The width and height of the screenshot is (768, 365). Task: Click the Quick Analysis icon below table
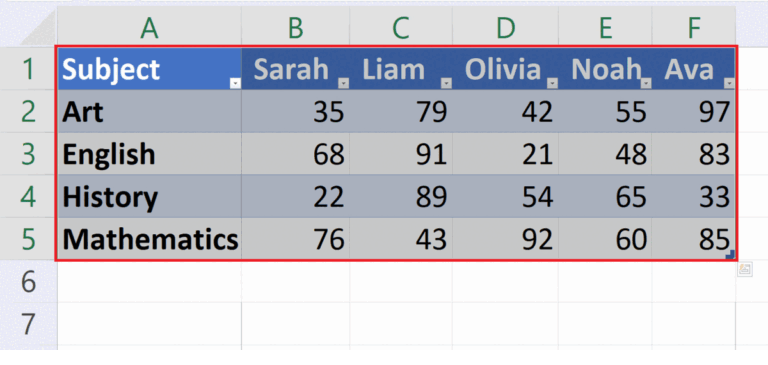(744, 269)
